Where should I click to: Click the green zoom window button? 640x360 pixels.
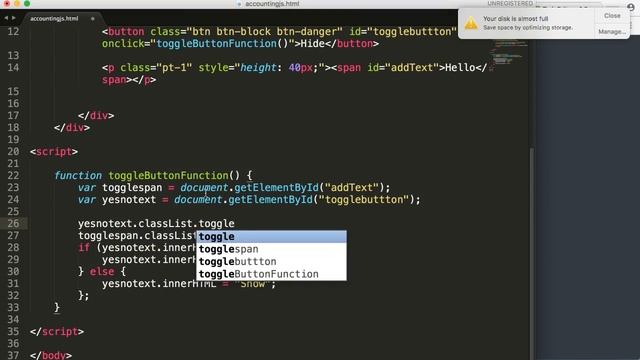click(27, 3)
